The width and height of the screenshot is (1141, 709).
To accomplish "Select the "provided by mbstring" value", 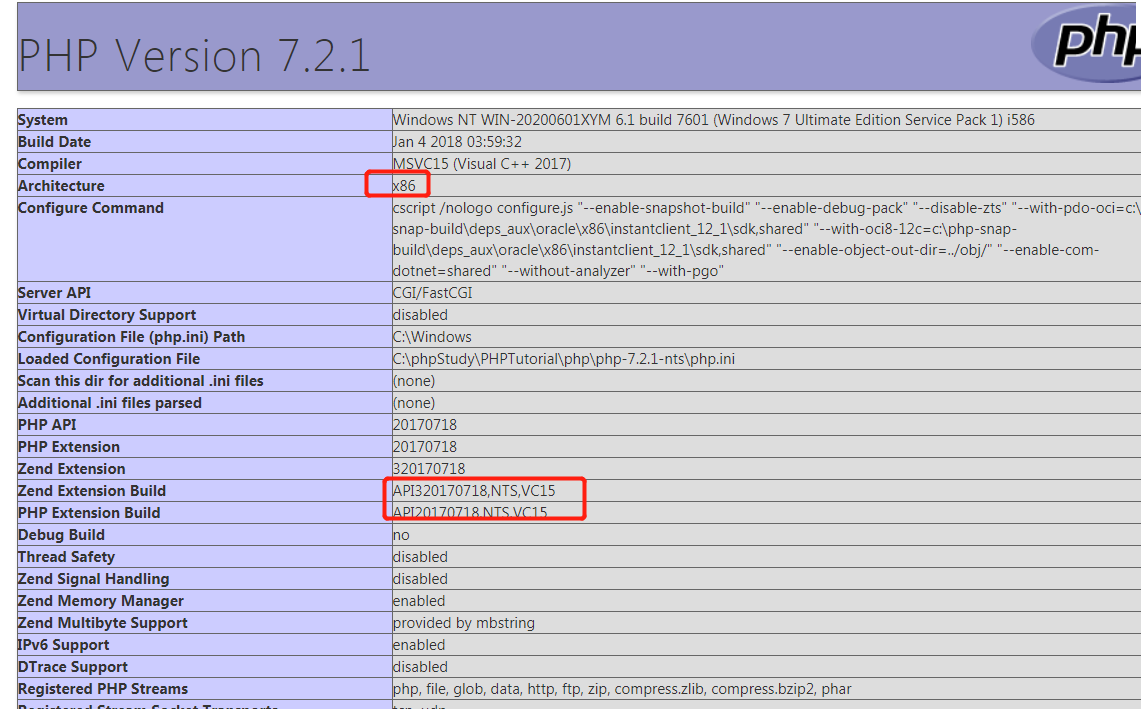I will (x=464, y=623).
